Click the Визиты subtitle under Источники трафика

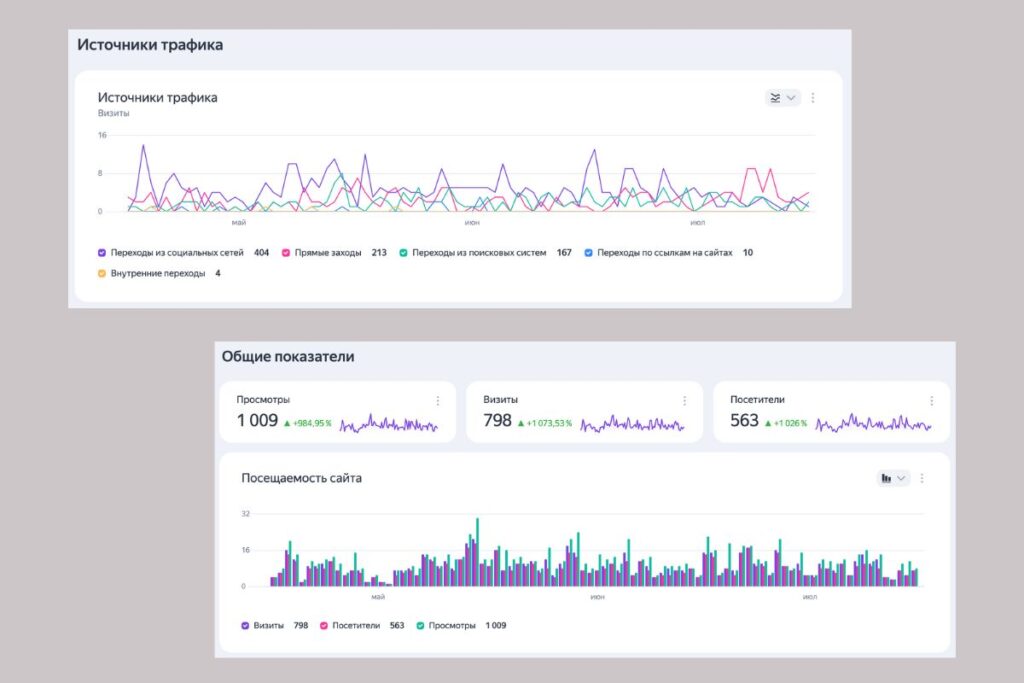[114, 113]
